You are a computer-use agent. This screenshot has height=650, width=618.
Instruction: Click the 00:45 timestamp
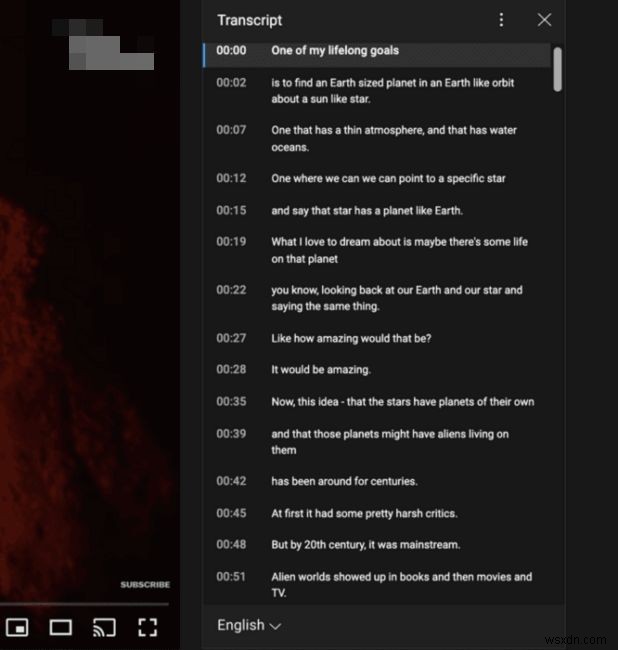coord(231,513)
